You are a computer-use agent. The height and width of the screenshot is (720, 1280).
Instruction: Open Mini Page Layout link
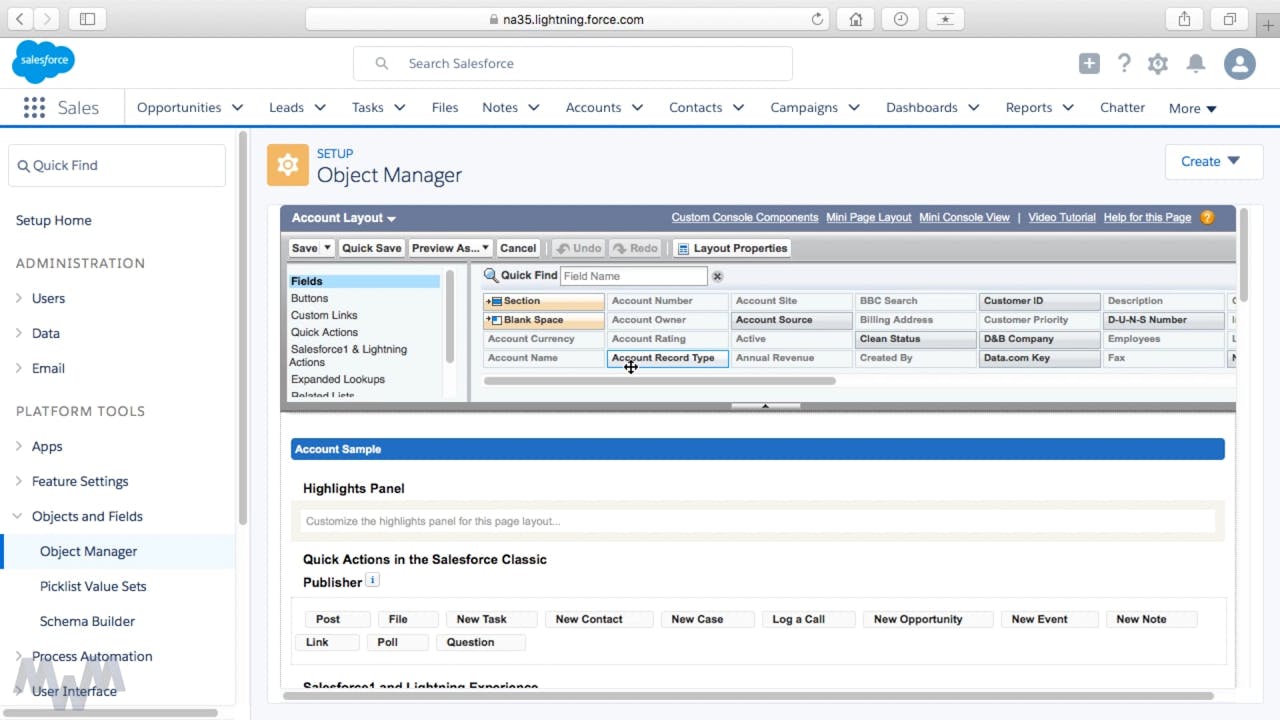point(868,217)
